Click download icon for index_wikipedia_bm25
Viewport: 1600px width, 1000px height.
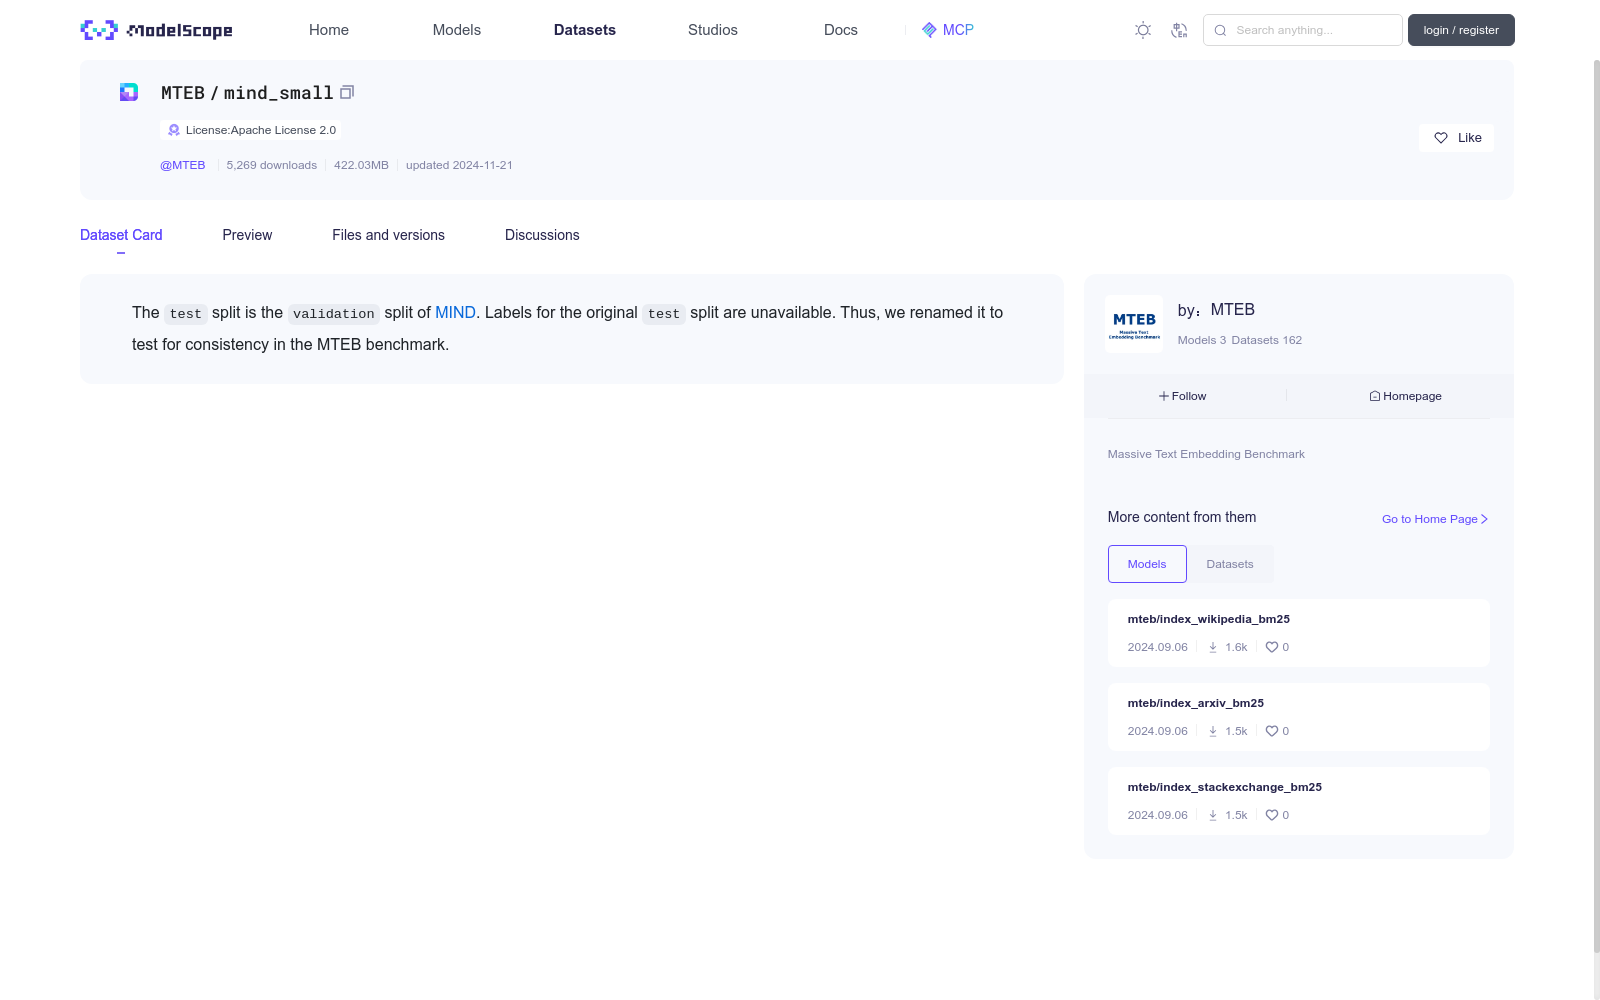(x=1213, y=647)
